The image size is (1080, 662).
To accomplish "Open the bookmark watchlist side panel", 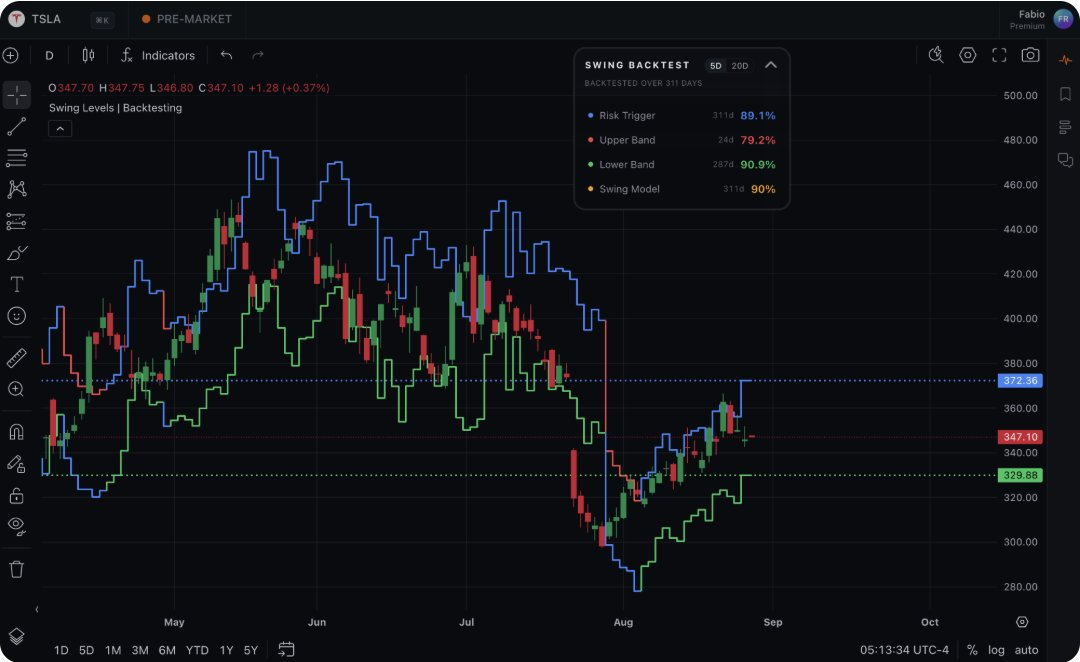I will (x=1065, y=94).
